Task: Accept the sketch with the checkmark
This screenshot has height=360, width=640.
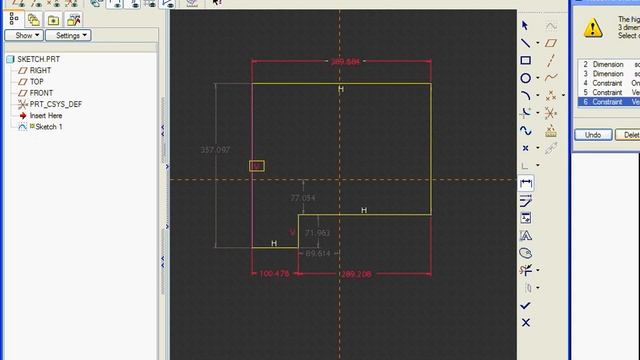Action: 525,305
